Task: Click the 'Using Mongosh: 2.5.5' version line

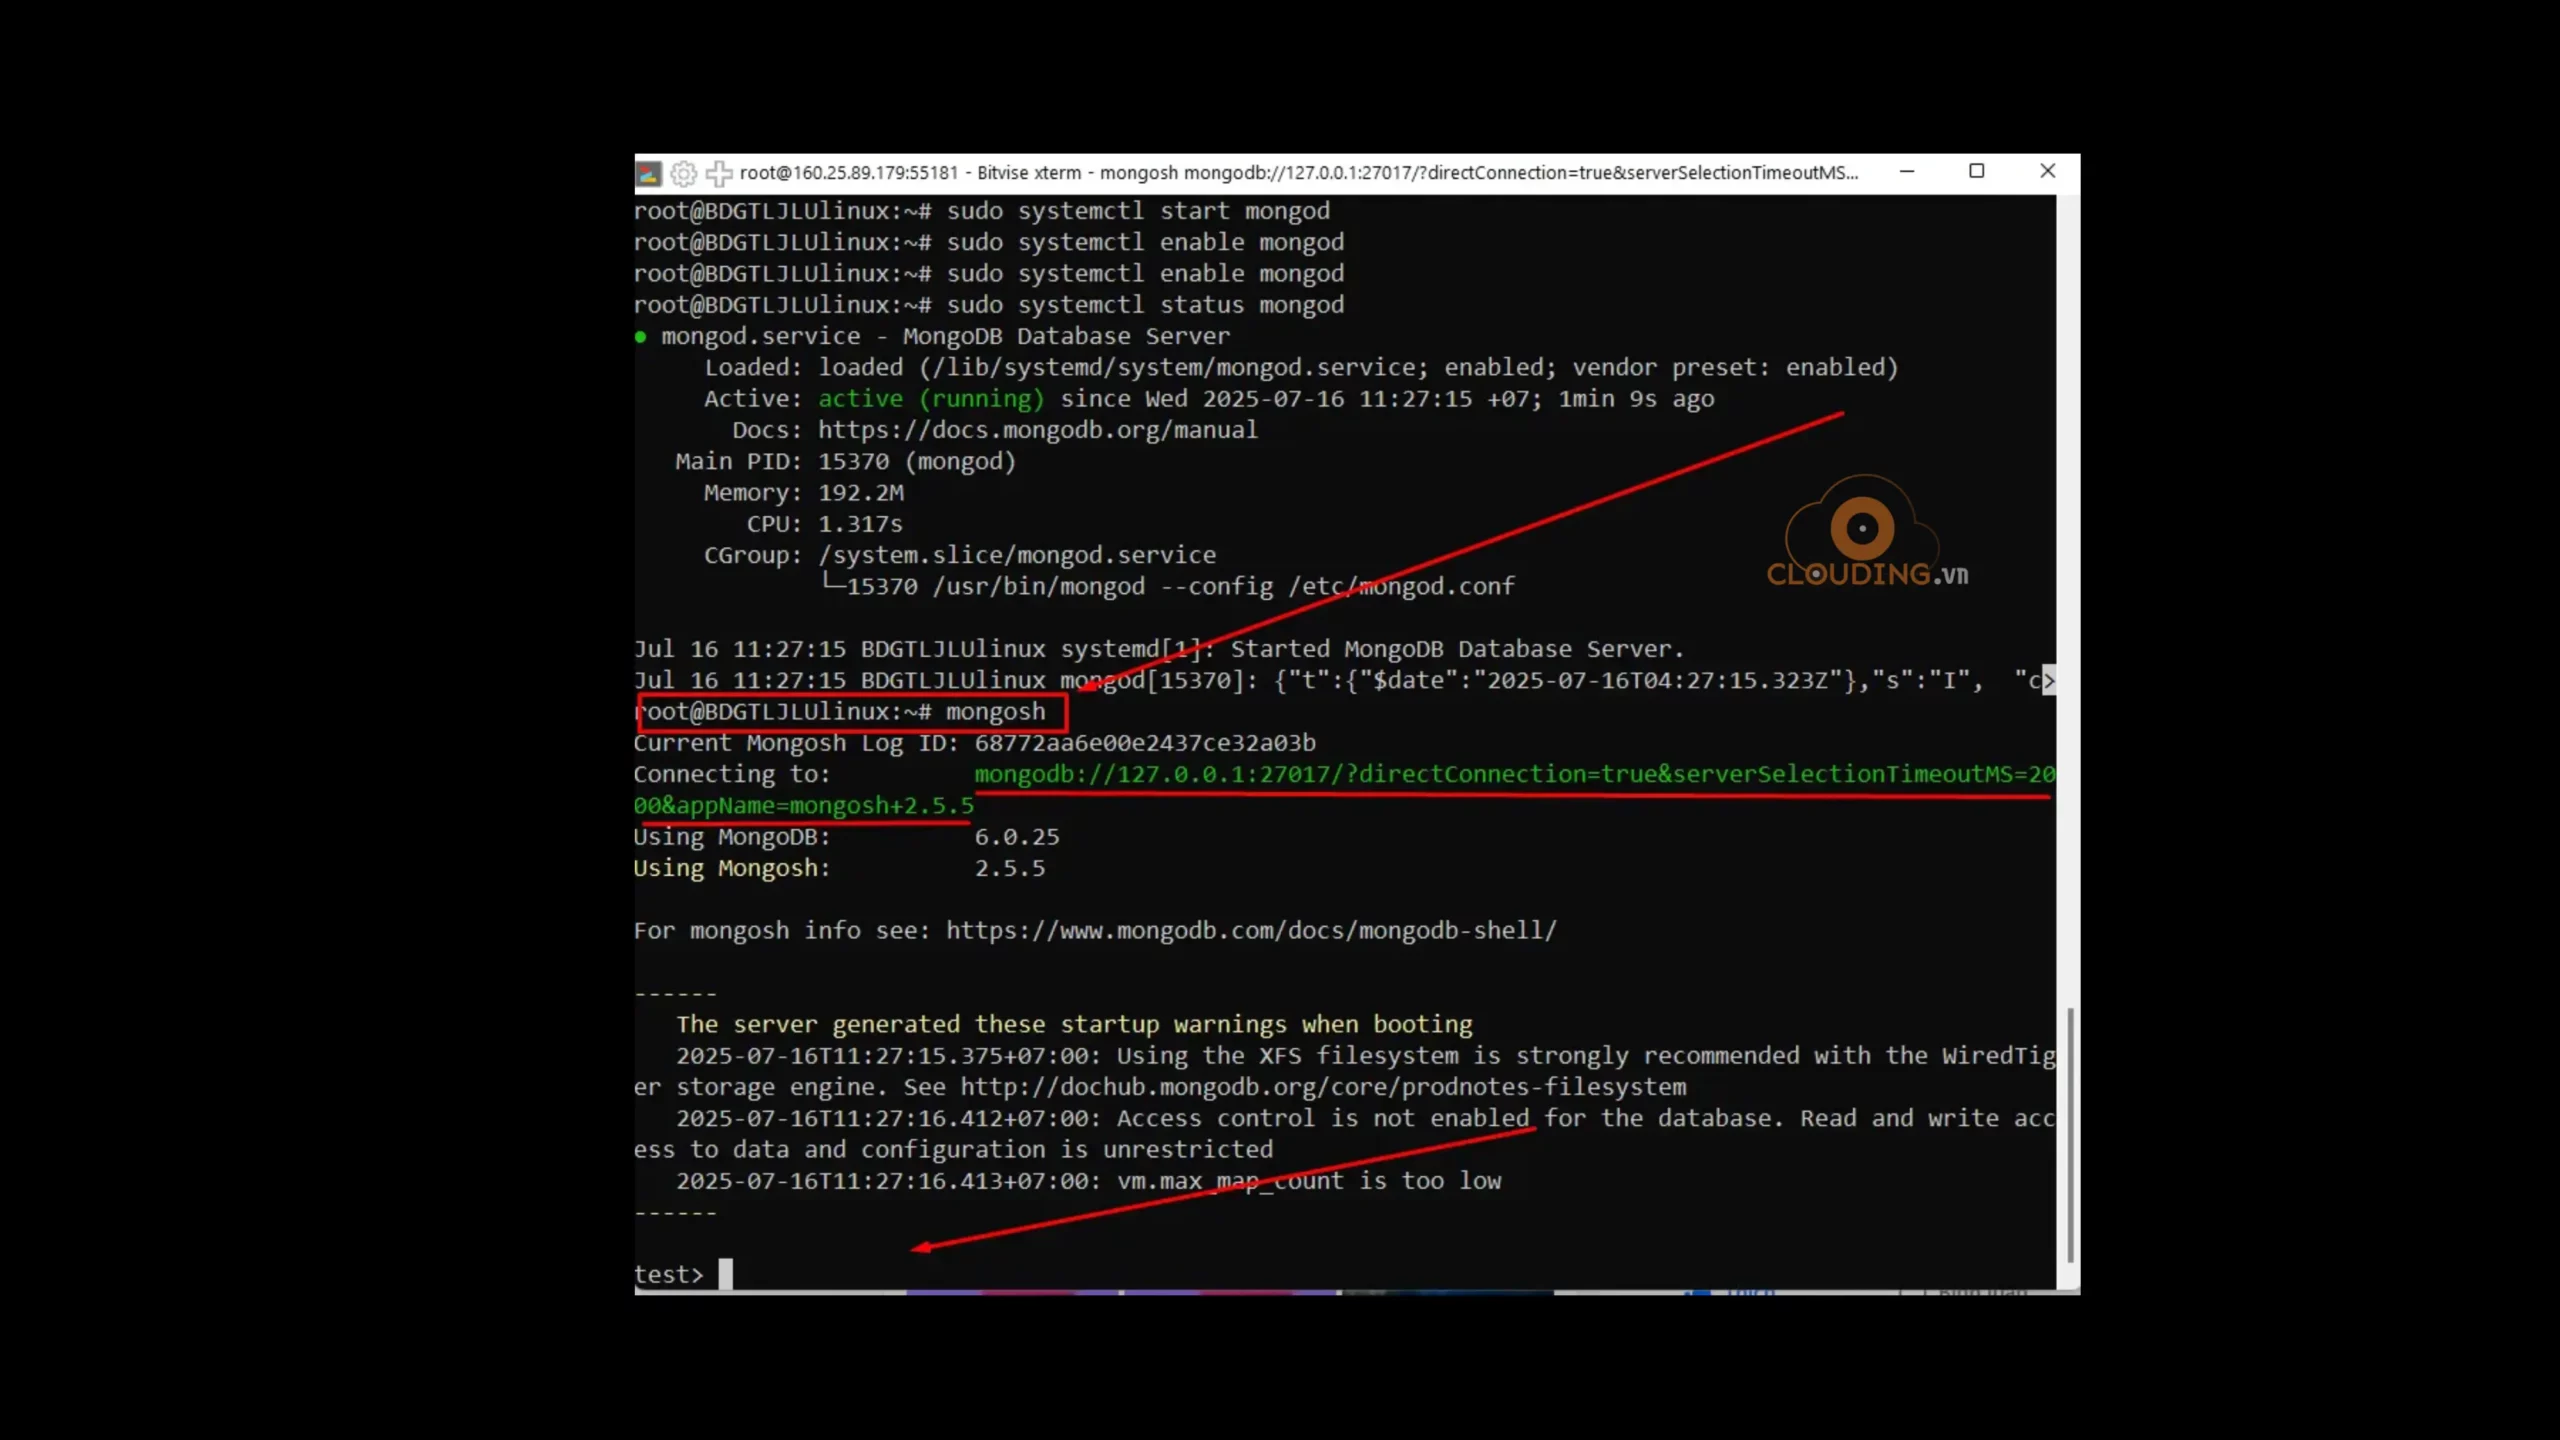Action: [x=839, y=868]
